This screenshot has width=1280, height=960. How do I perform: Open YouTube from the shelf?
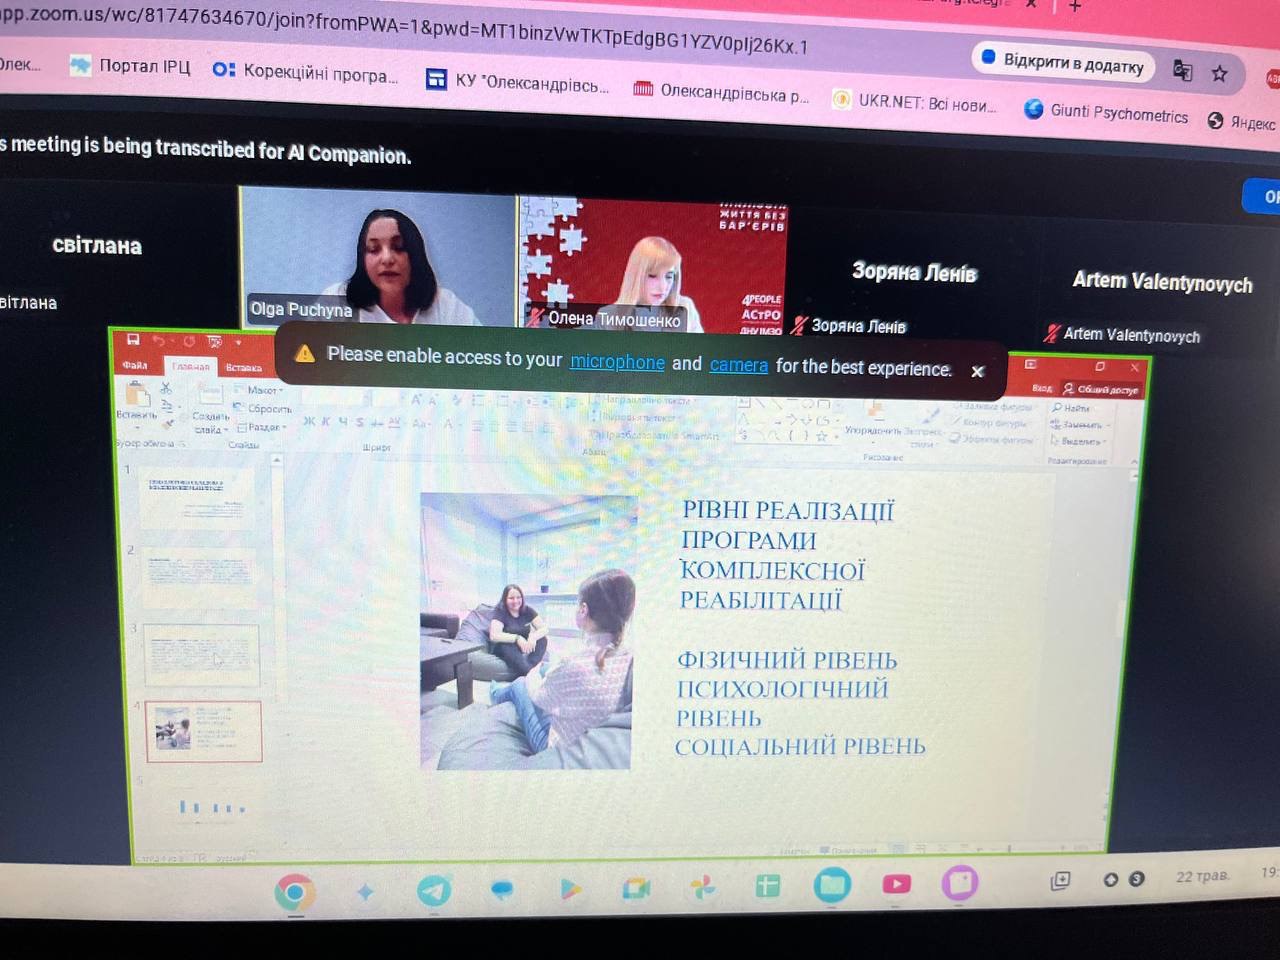pyautogui.click(x=896, y=883)
